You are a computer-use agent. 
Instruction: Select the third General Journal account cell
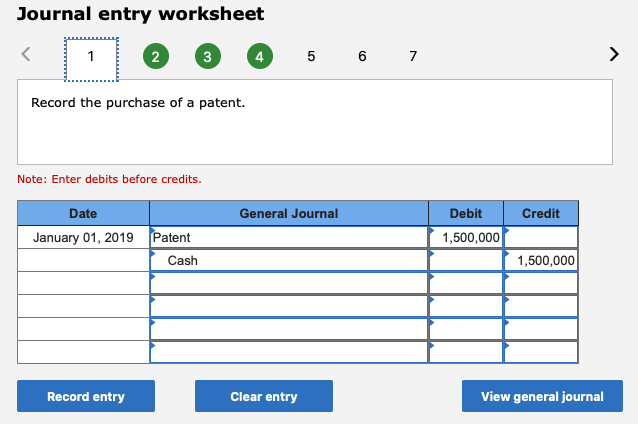point(289,283)
